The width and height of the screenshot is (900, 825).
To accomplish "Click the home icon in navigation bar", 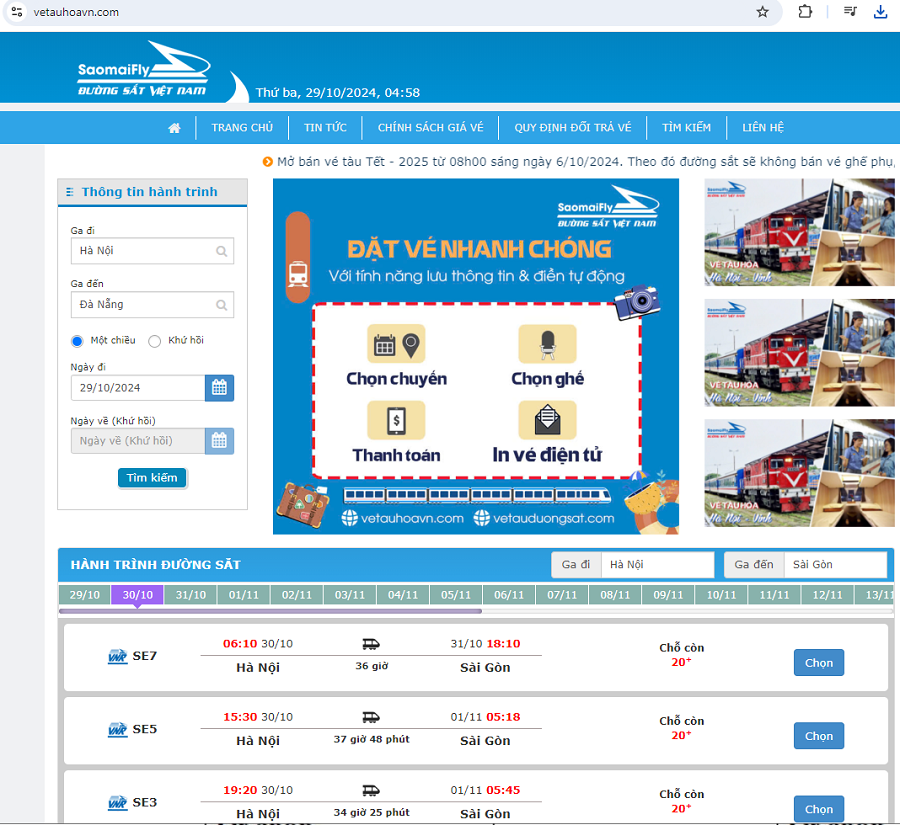I will point(174,128).
